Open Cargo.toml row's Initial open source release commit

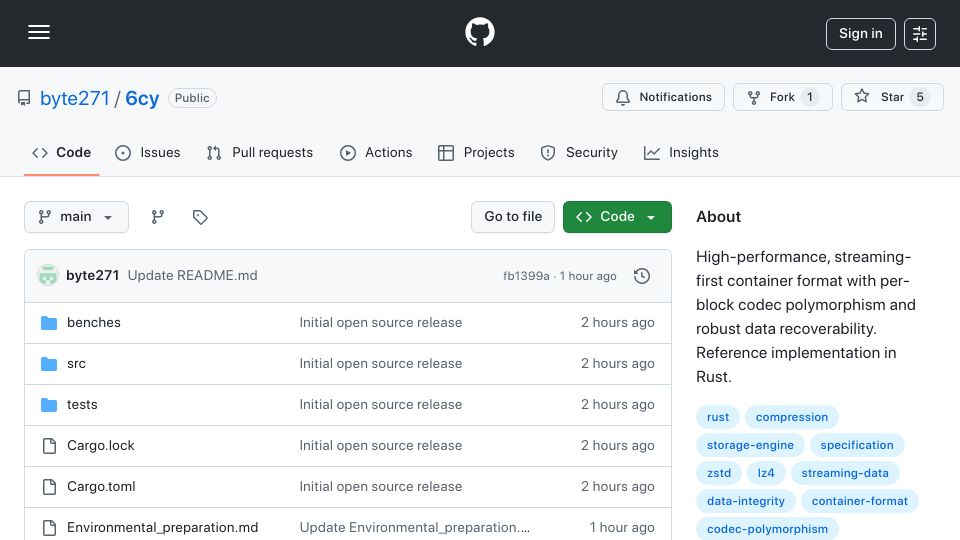[x=381, y=487]
